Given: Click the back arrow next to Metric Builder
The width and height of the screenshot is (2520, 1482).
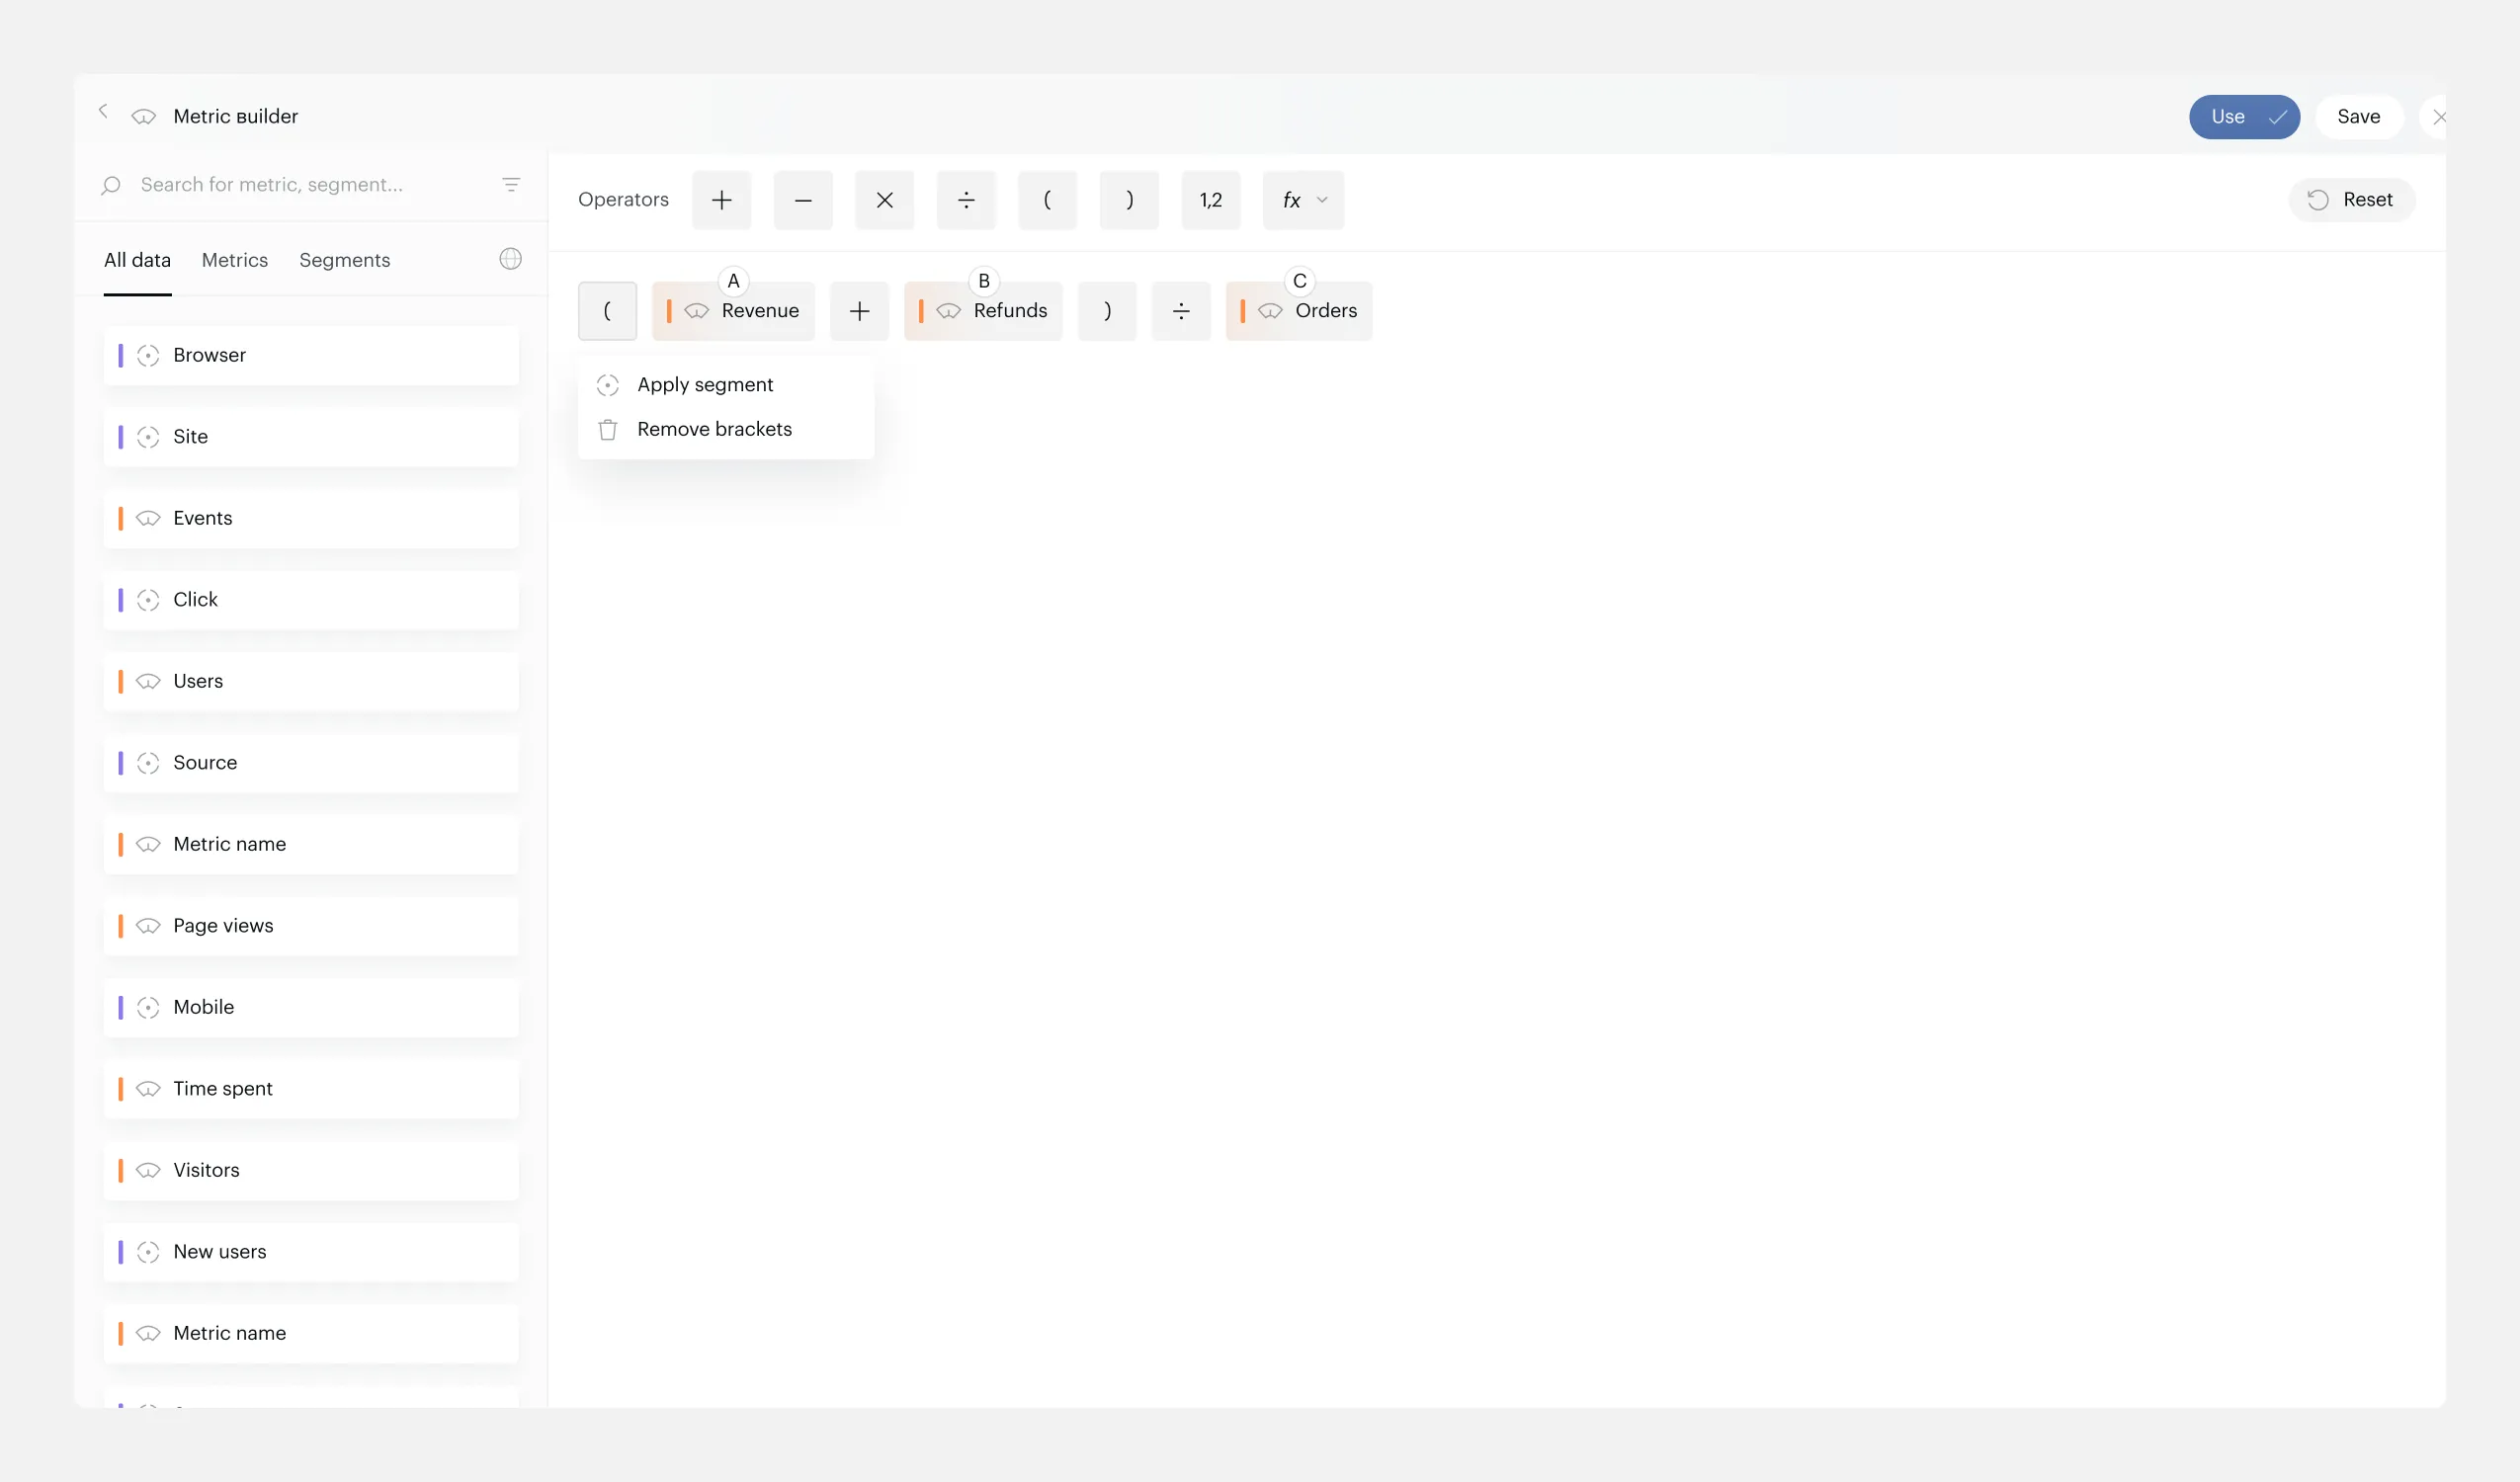Looking at the screenshot, I should tap(103, 111).
